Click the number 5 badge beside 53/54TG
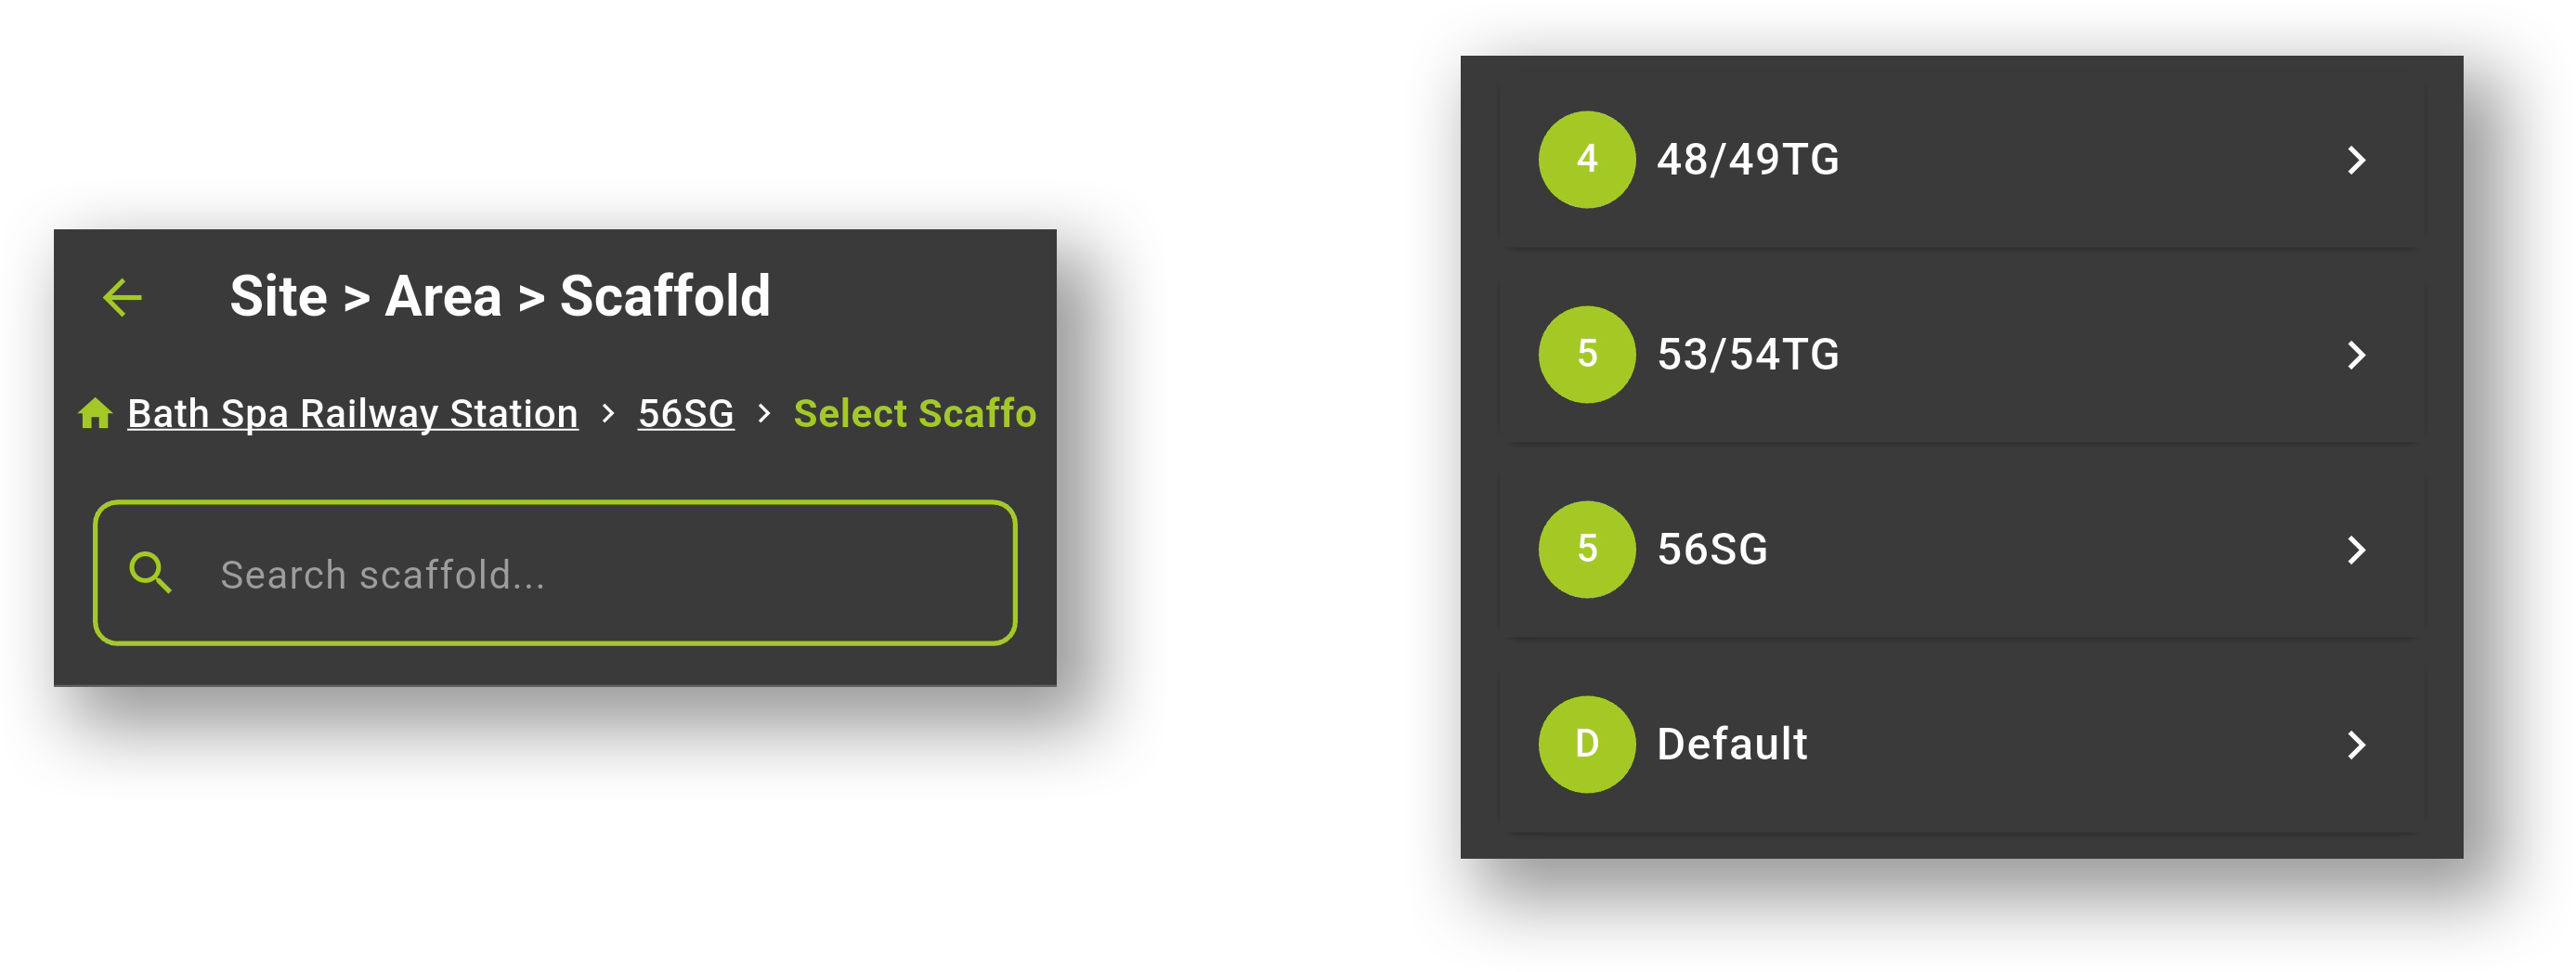Viewport: 2576px width, 972px height. (1586, 354)
